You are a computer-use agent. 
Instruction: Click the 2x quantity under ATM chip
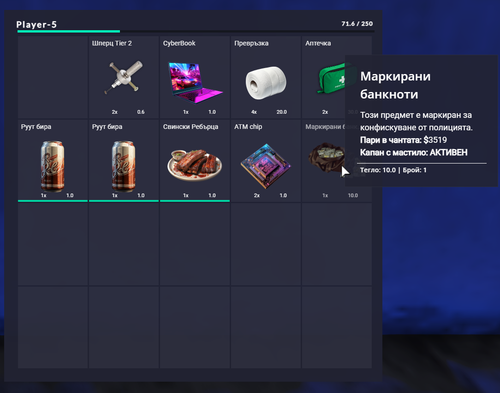click(x=257, y=195)
